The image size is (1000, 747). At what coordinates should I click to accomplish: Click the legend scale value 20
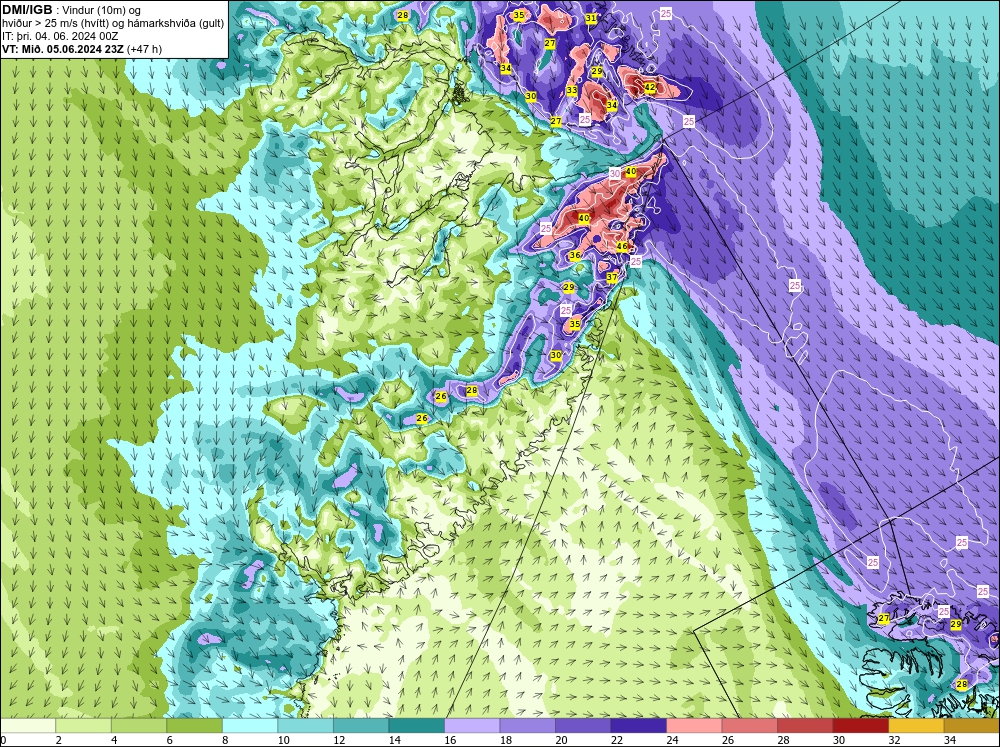(x=561, y=740)
